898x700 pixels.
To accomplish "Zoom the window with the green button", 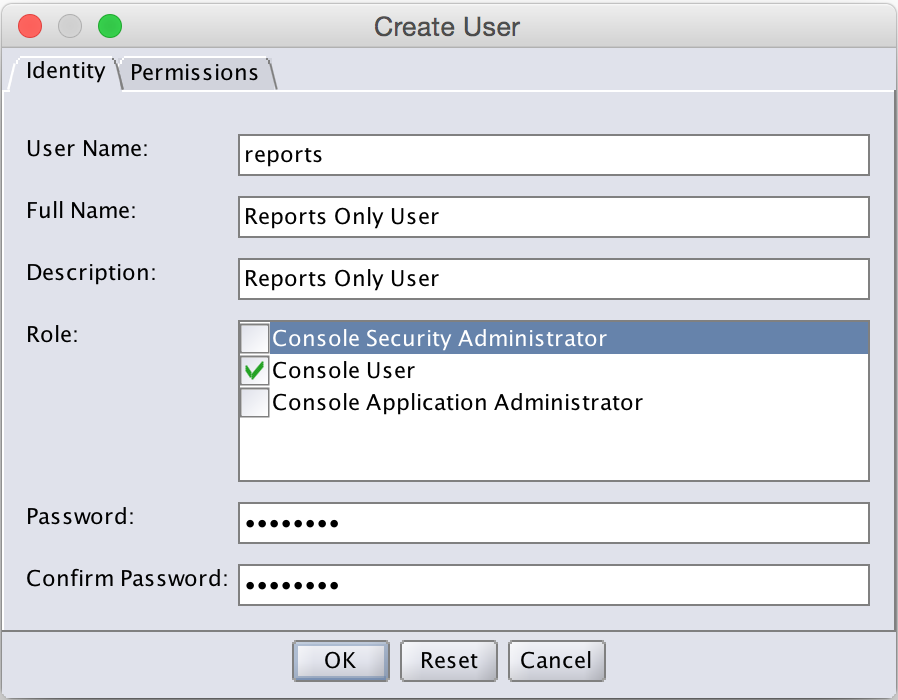I will tap(110, 26).
